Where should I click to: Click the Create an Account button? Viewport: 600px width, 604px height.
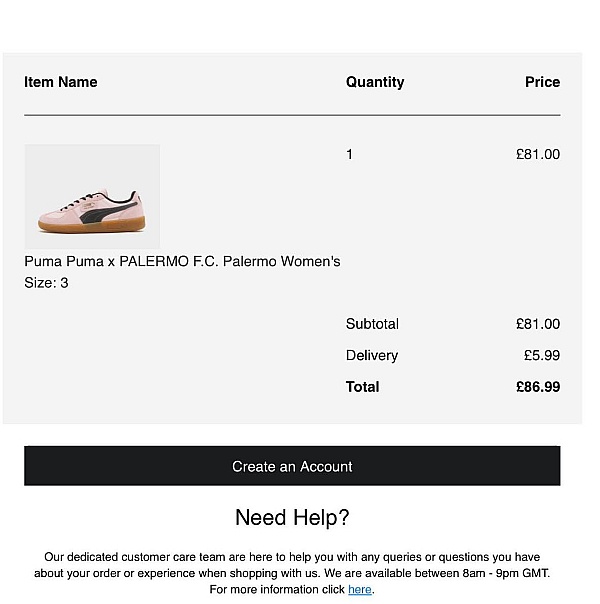[x=292, y=466]
